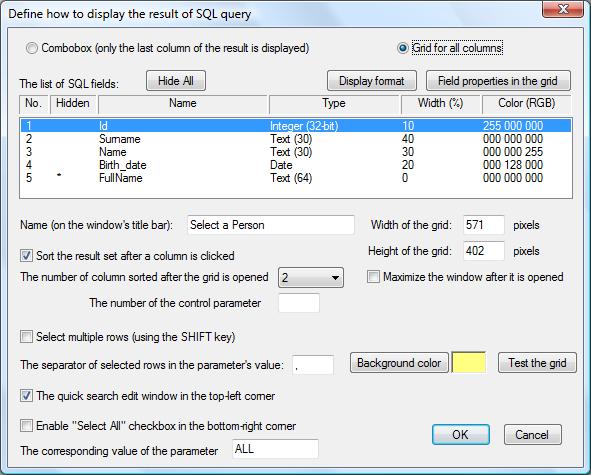
Task: Enable the "Select All" checkbox option
Action: point(26,426)
